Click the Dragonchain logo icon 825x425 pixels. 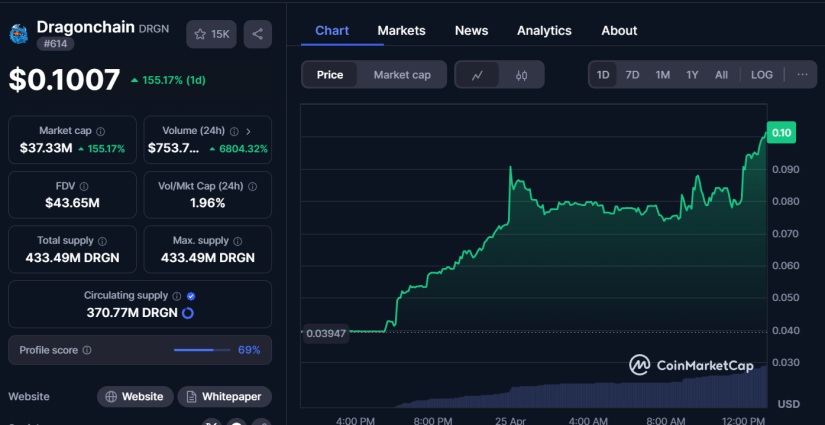pos(19,35)
